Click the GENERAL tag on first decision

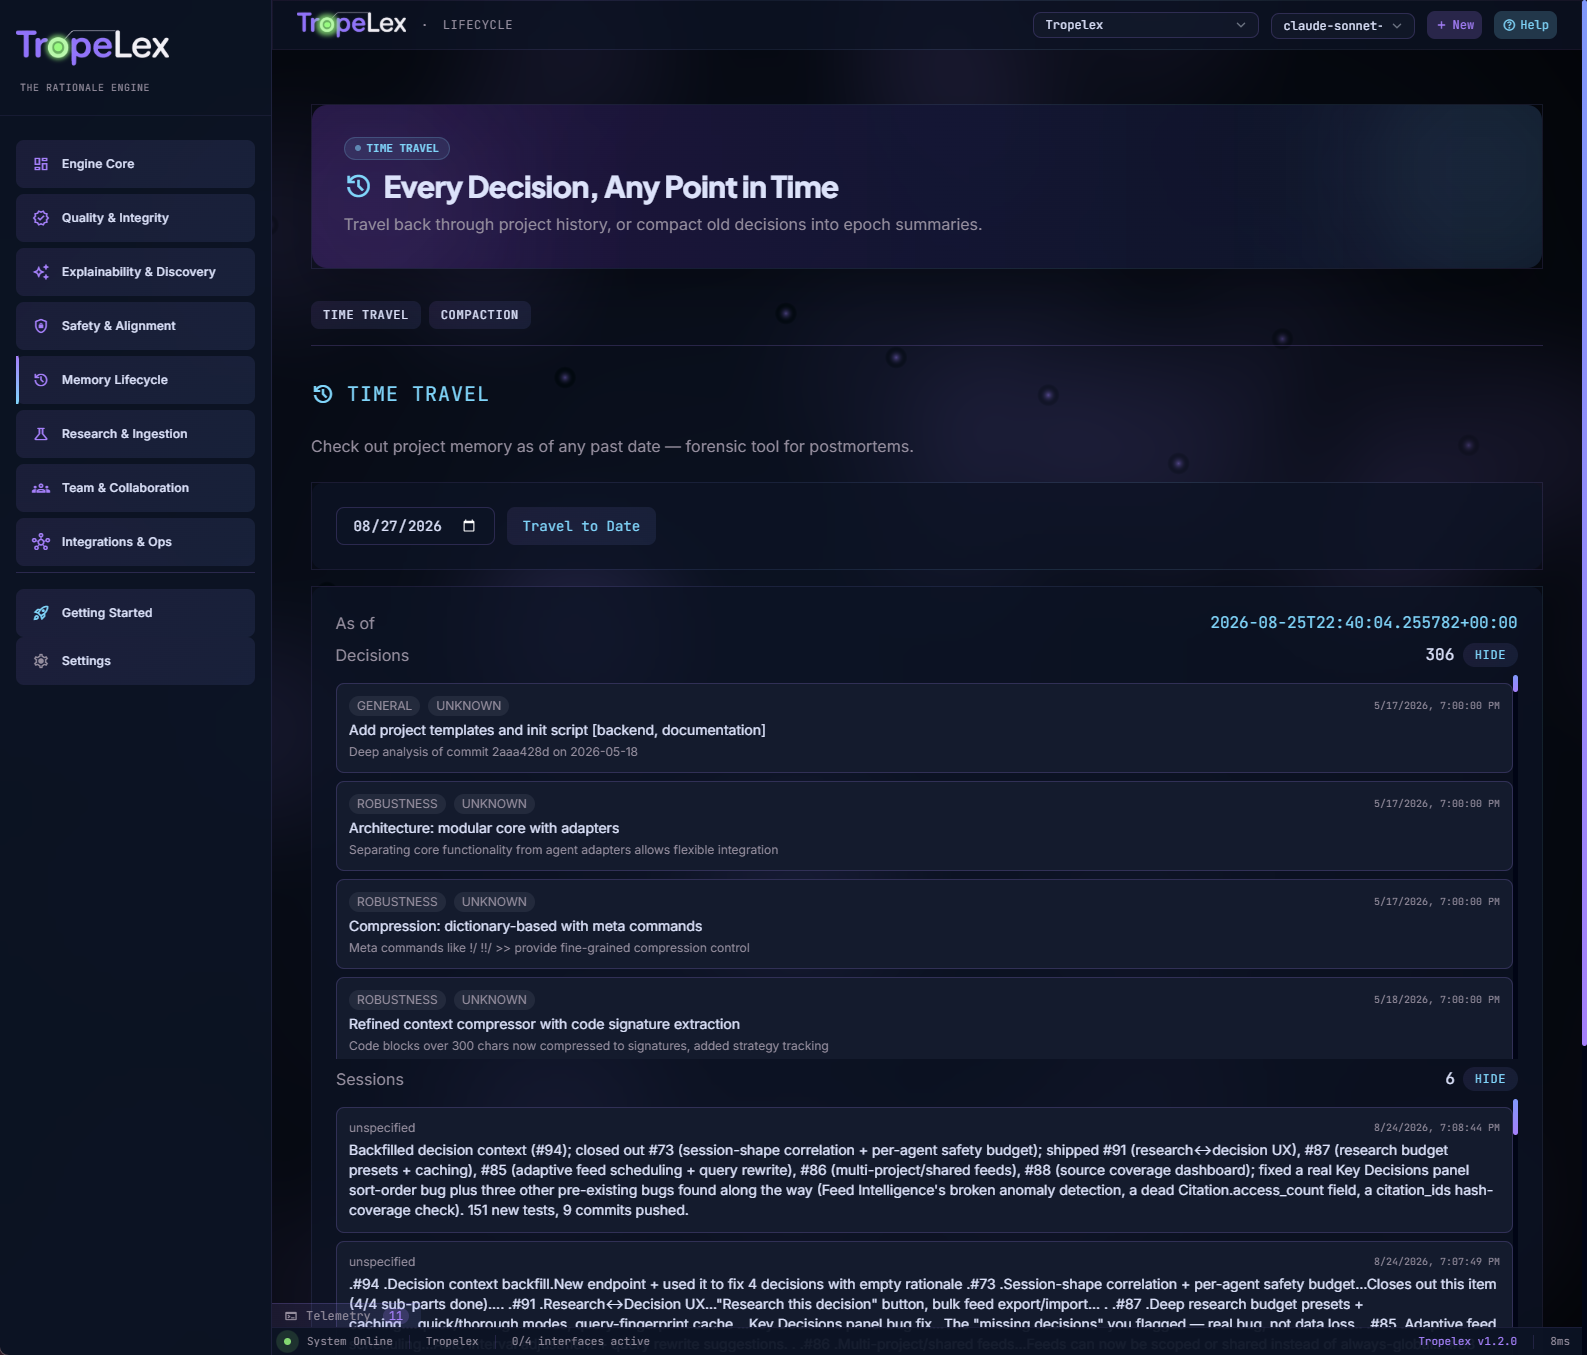pos(384,706)
